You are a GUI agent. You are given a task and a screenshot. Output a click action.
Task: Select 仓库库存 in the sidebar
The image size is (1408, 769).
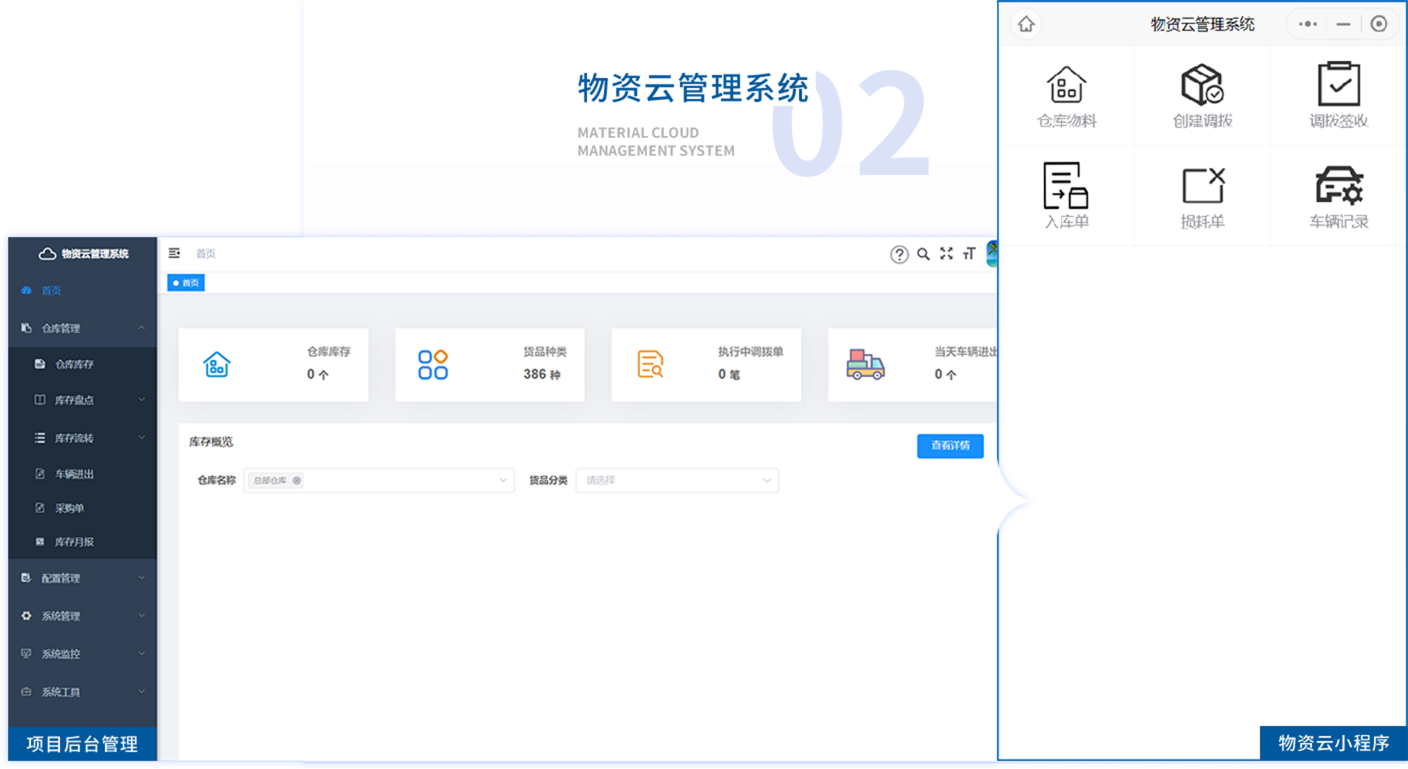click(x=74, y=364)
